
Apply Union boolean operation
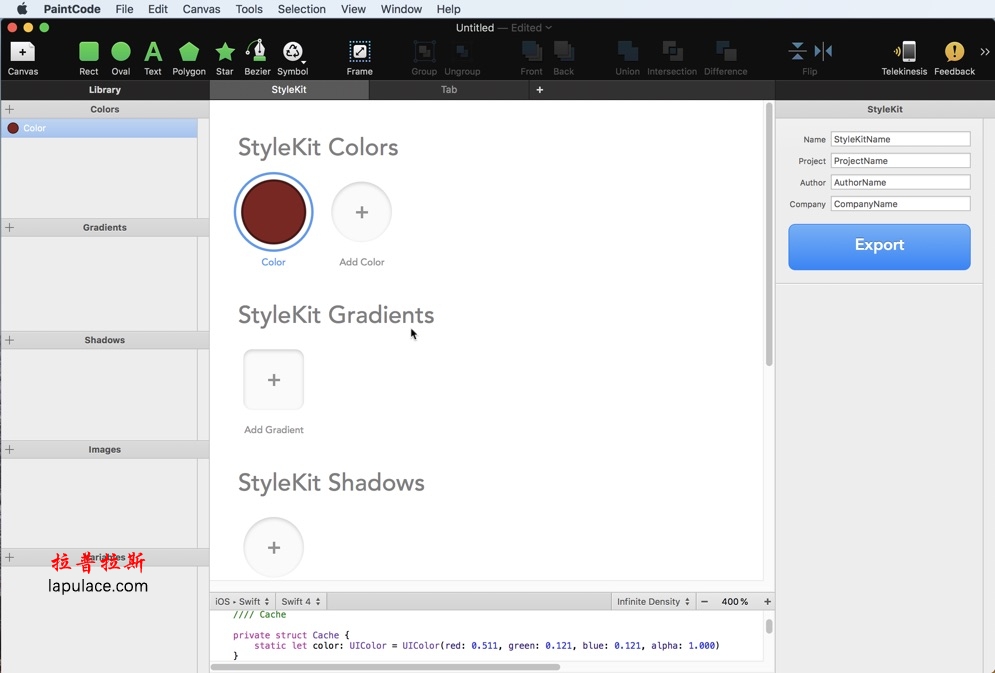pos(628,58)
